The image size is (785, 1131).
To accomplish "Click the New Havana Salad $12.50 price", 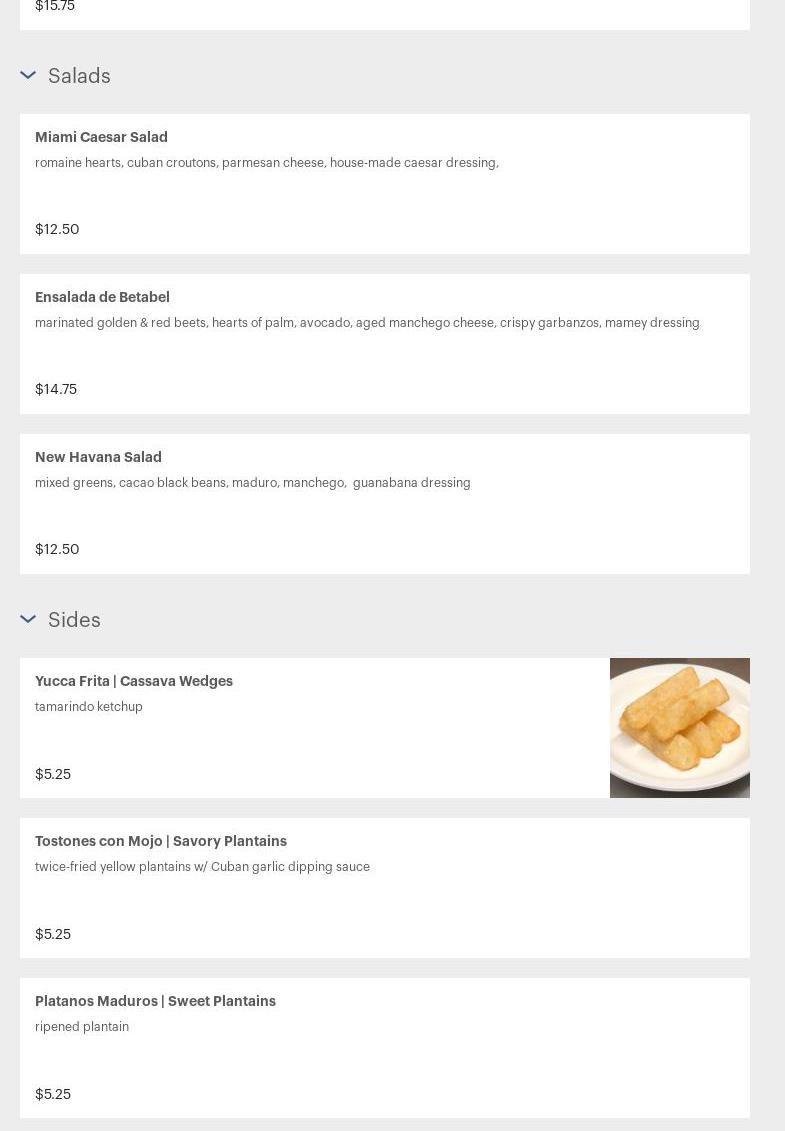I will tap(57, 549).
